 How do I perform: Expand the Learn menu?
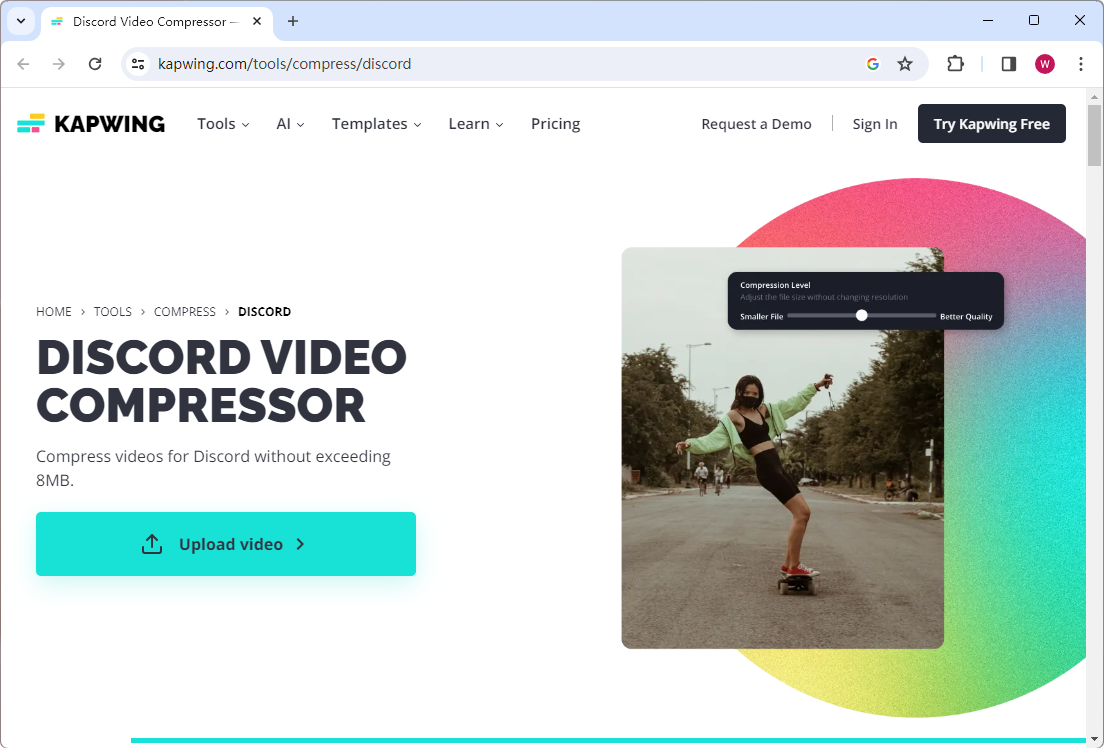[x=476, y=124]
